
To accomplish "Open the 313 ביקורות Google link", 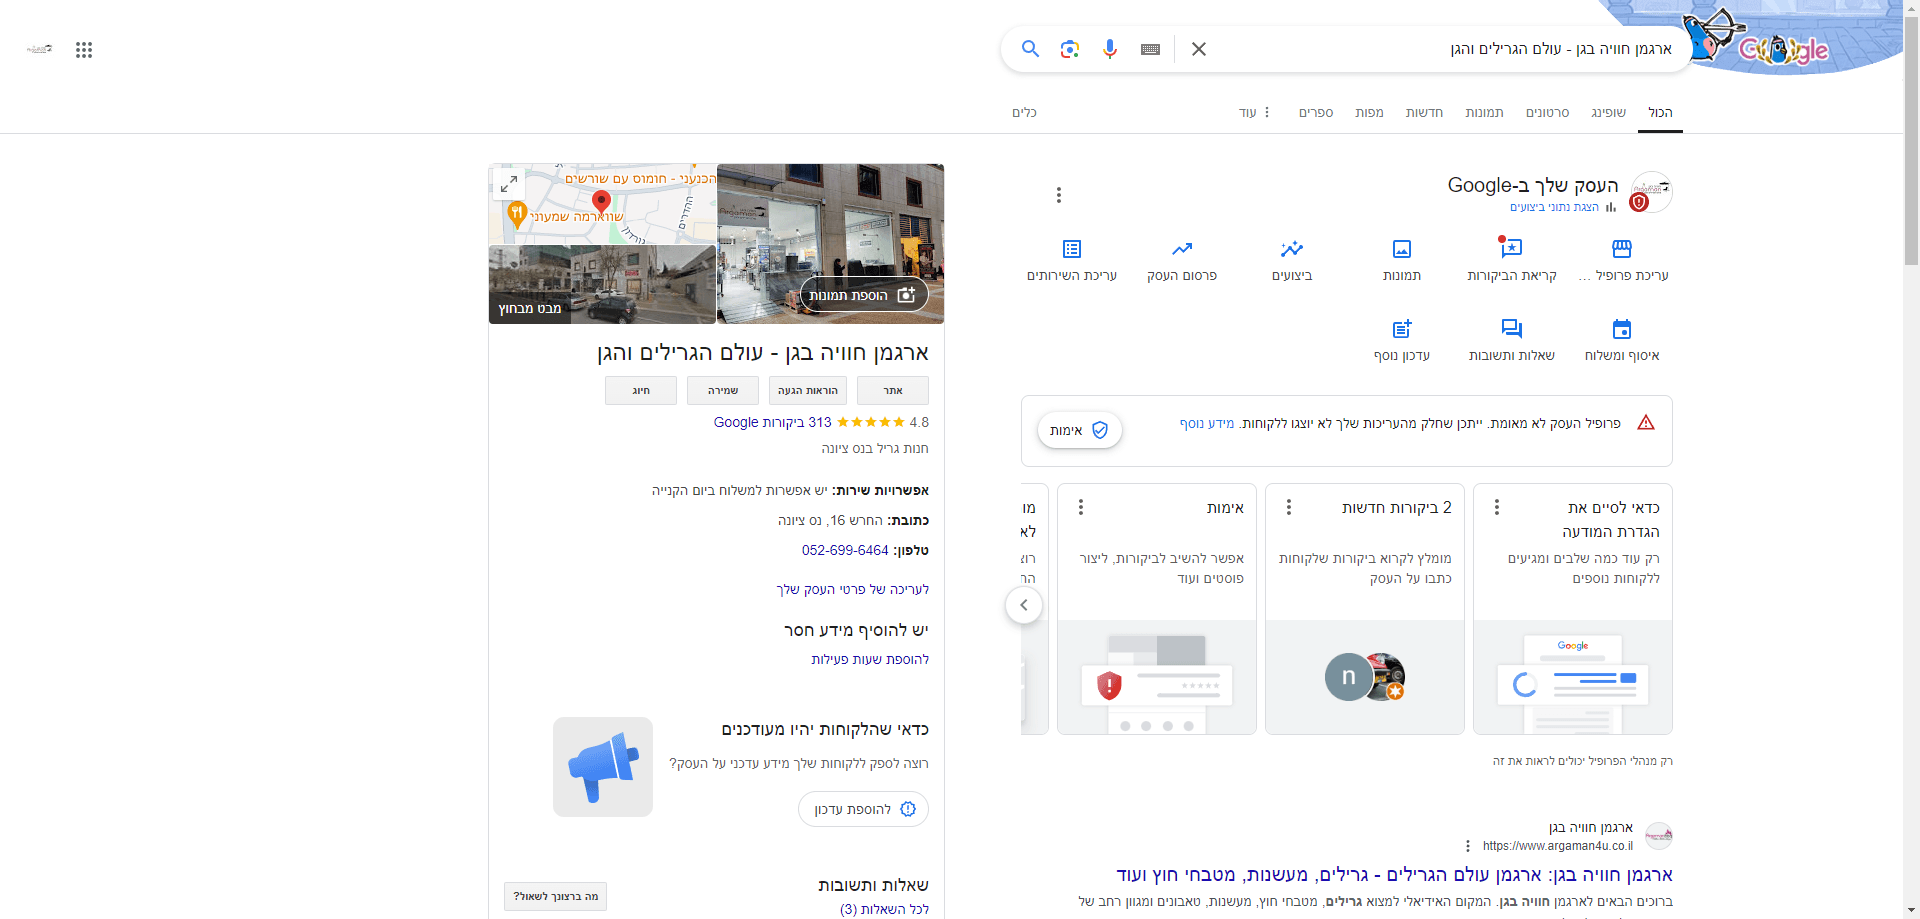I will point(772,422).
